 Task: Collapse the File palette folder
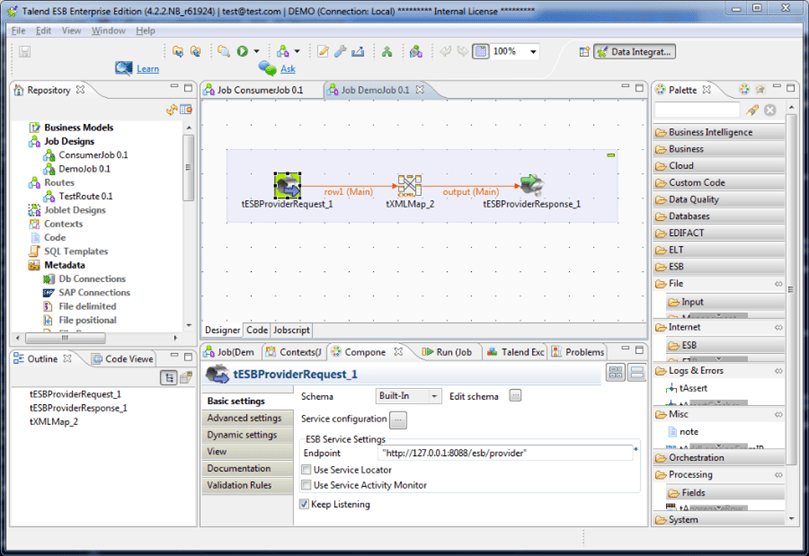tap(719, 283)
